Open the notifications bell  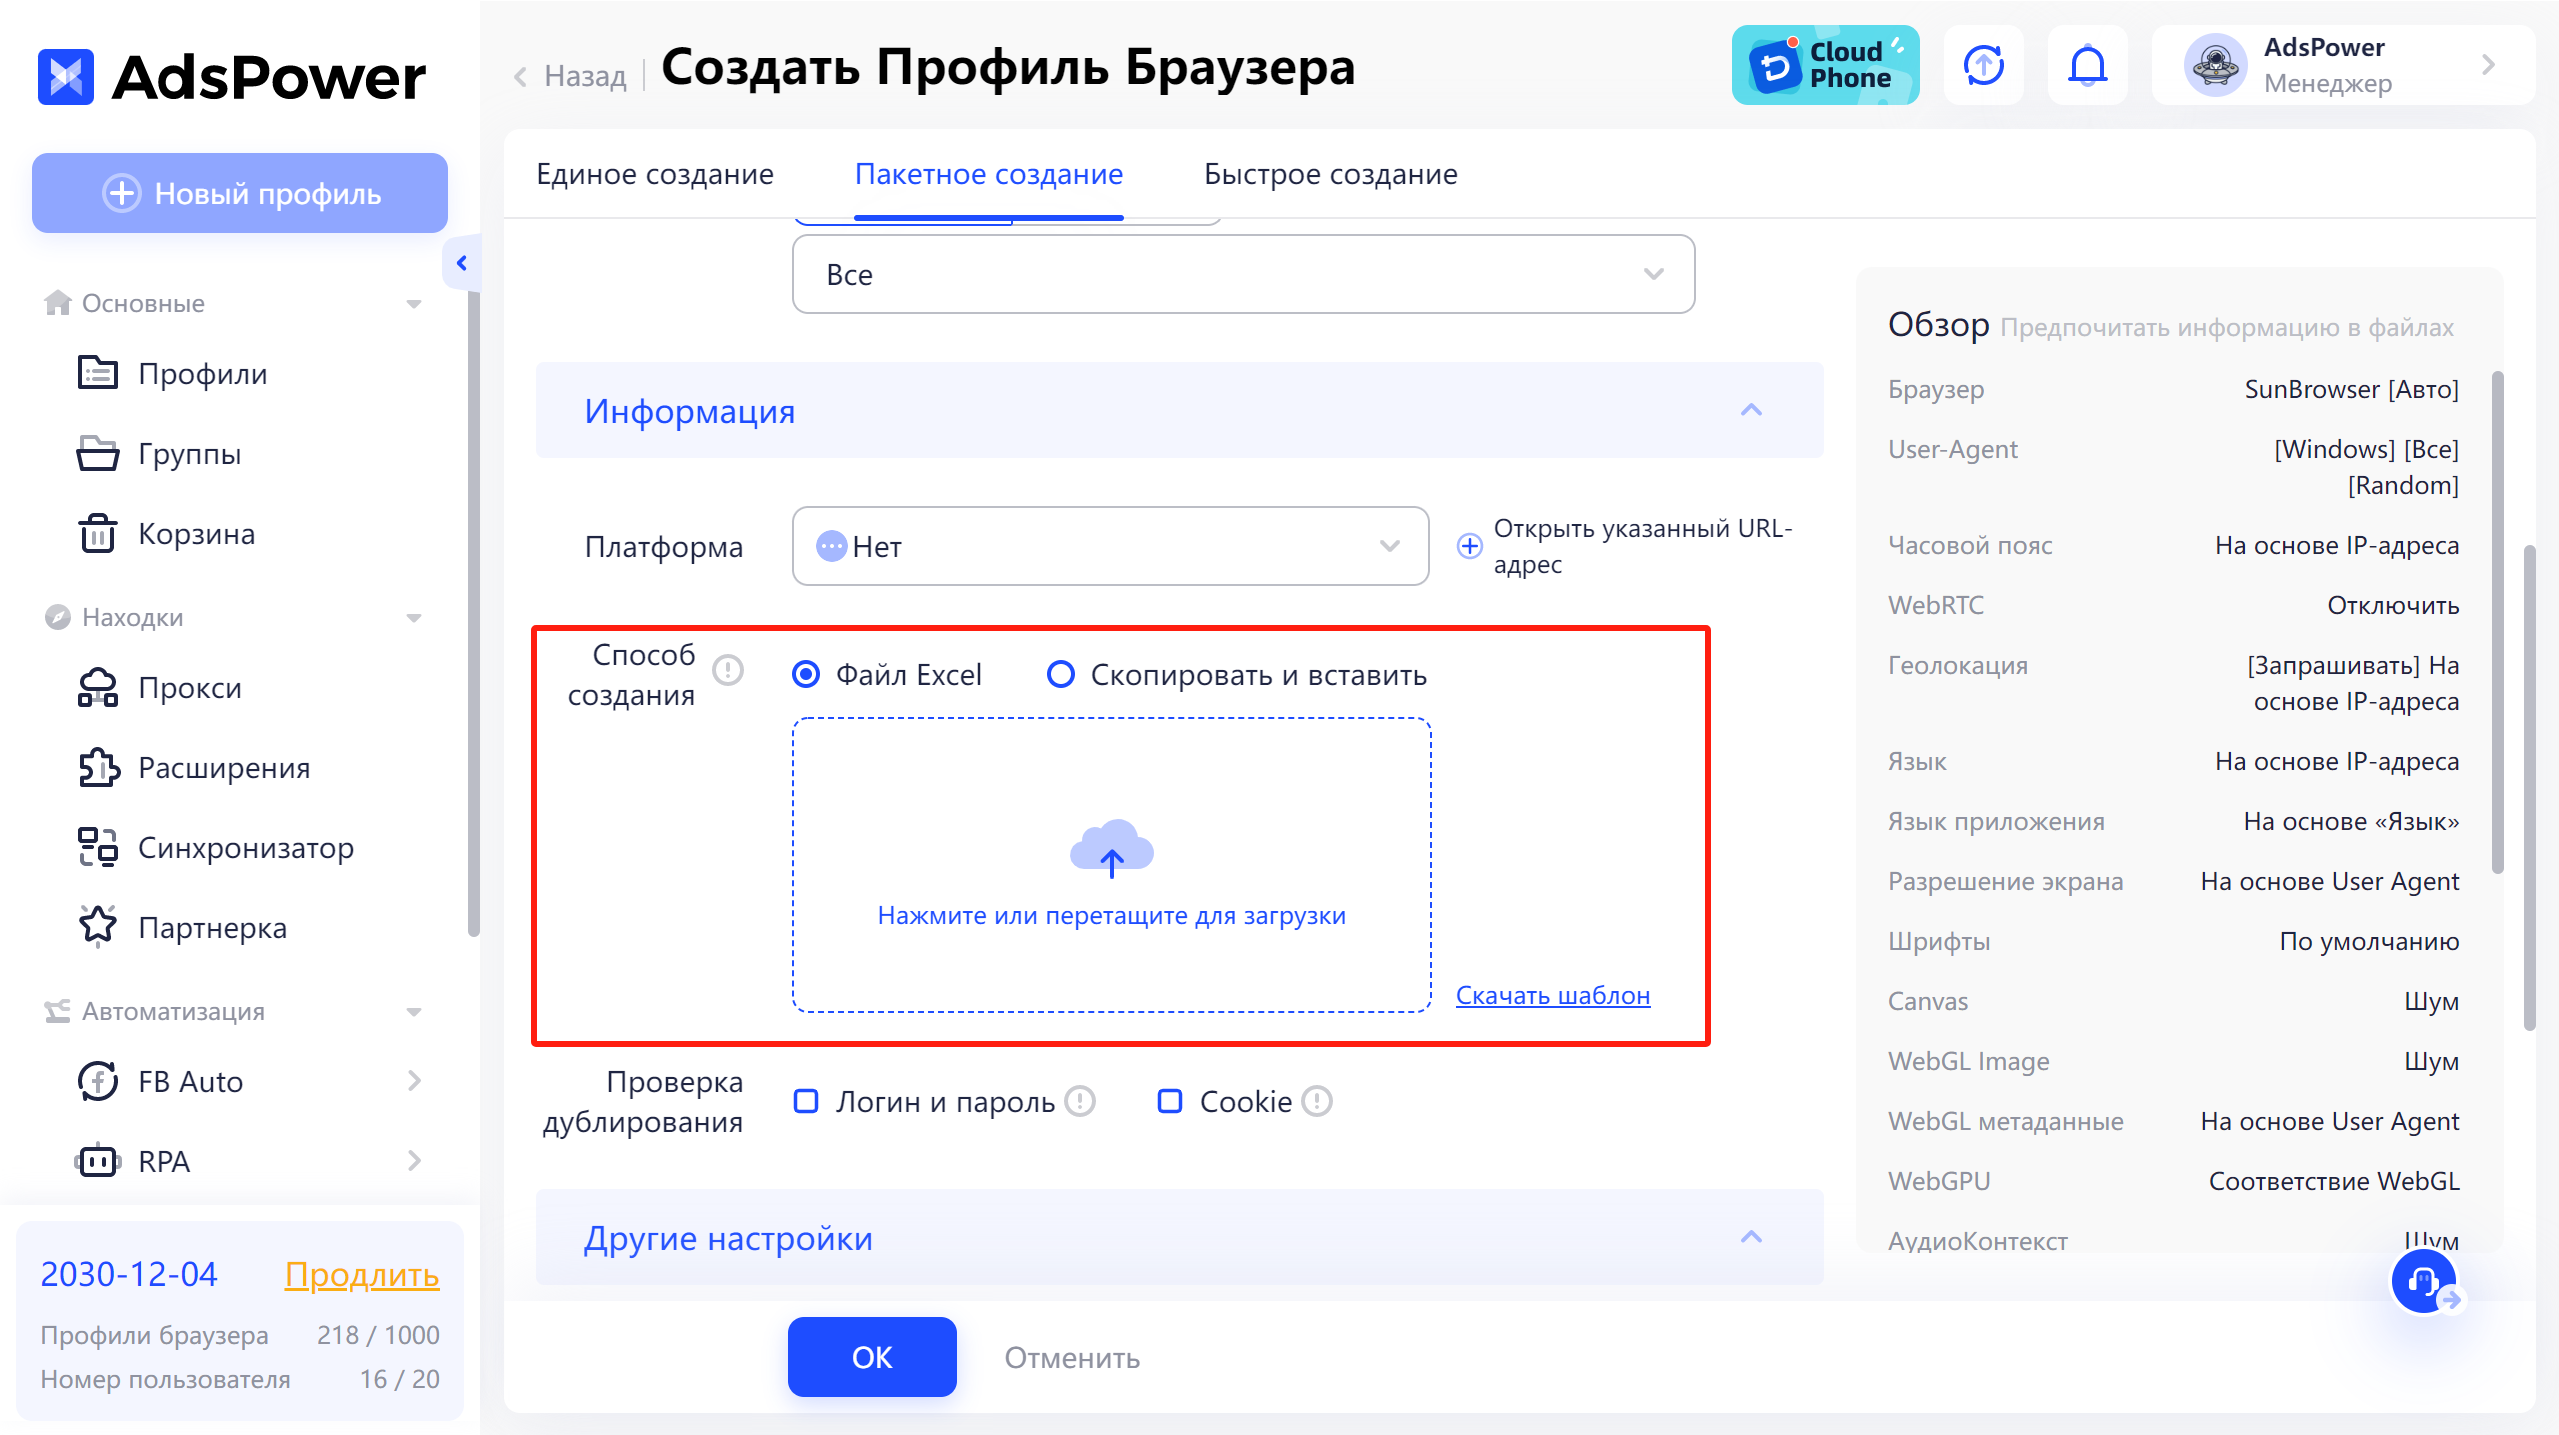click(x=2087, y=65)
